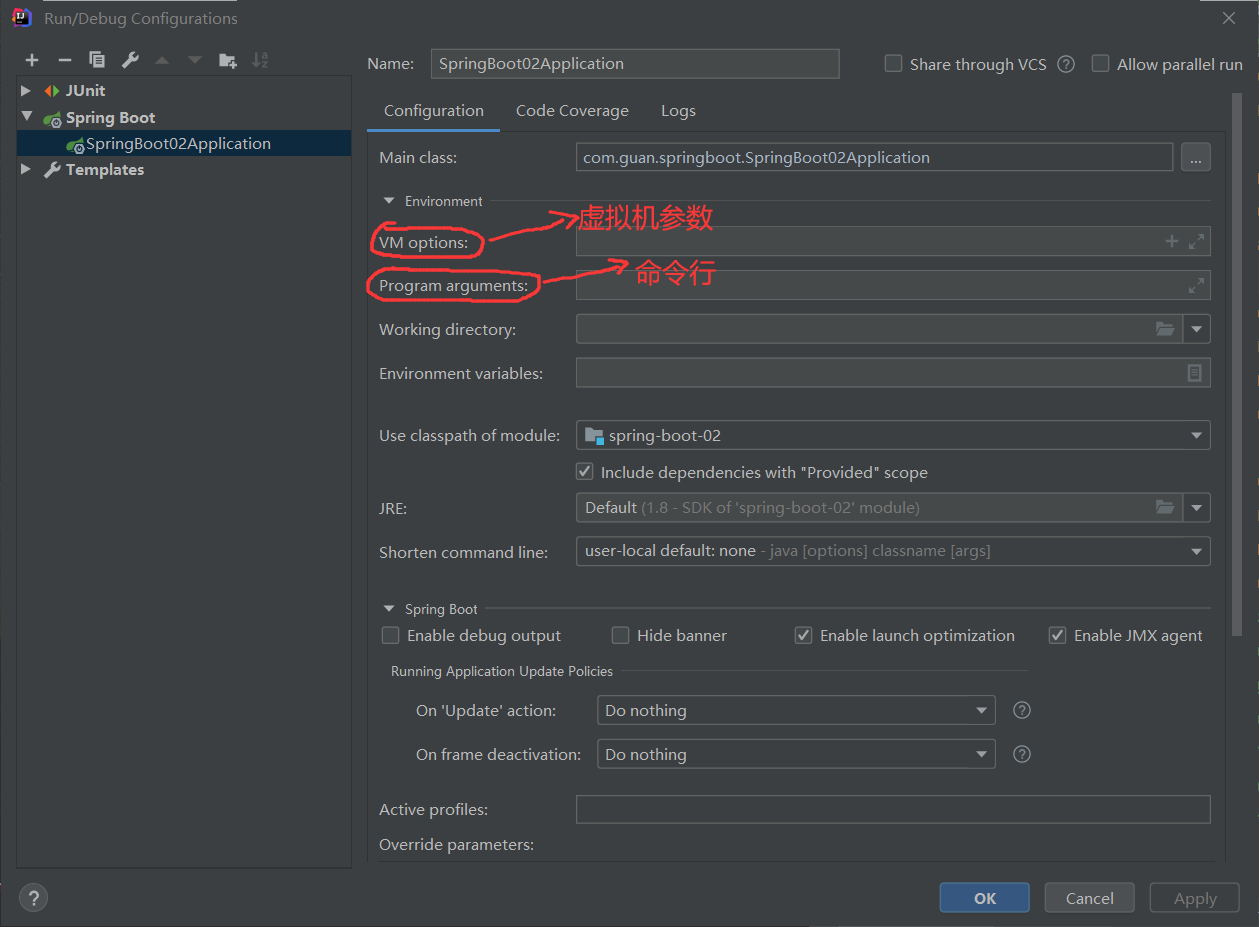Help icon beside On frame deactivation
Image resolution: width=1259 pixels, height=927 pixels.
pyautogui.click(x=1022, y=754)
